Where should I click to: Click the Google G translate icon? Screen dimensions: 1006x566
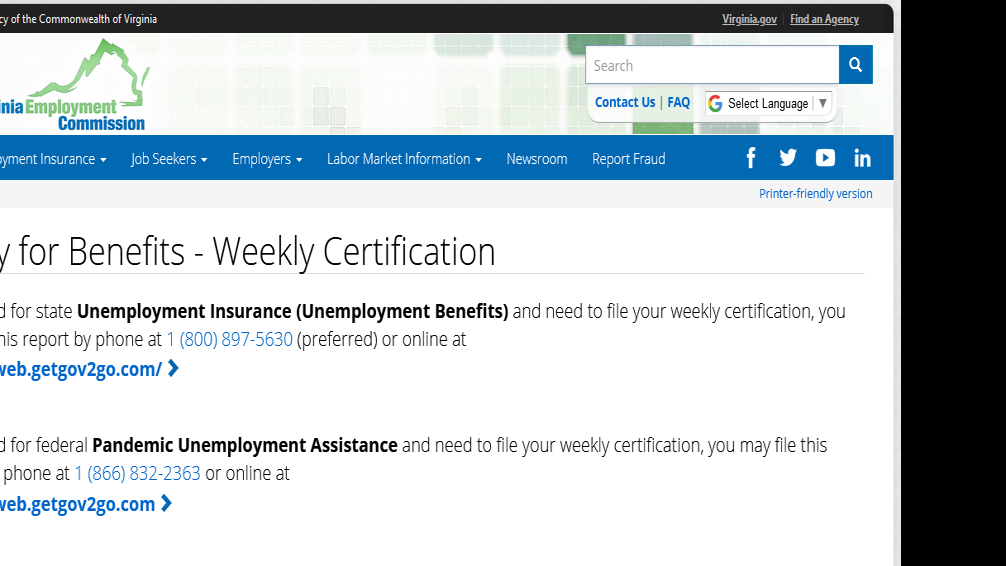click(715, 103)
